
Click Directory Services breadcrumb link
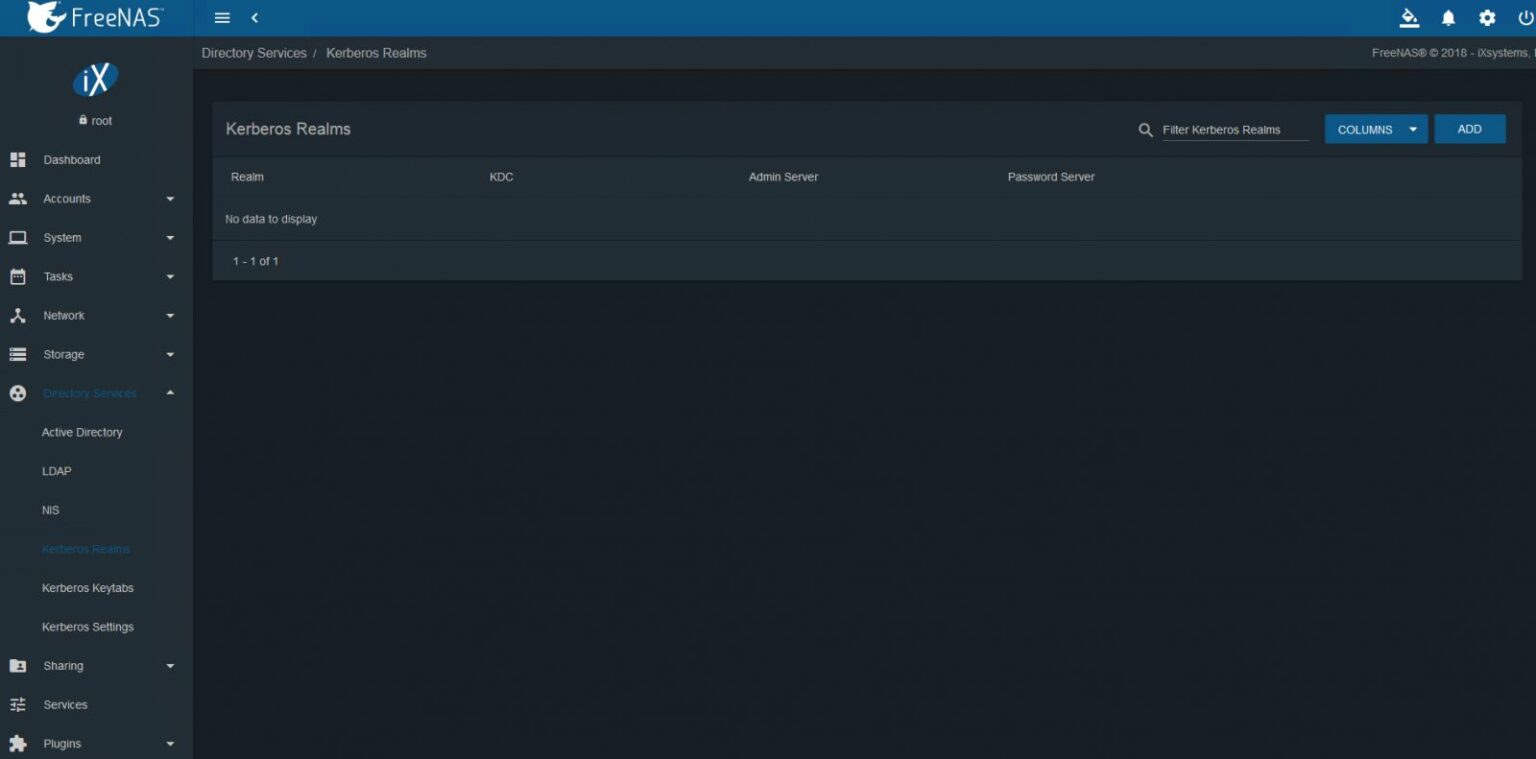coord(254,53)
